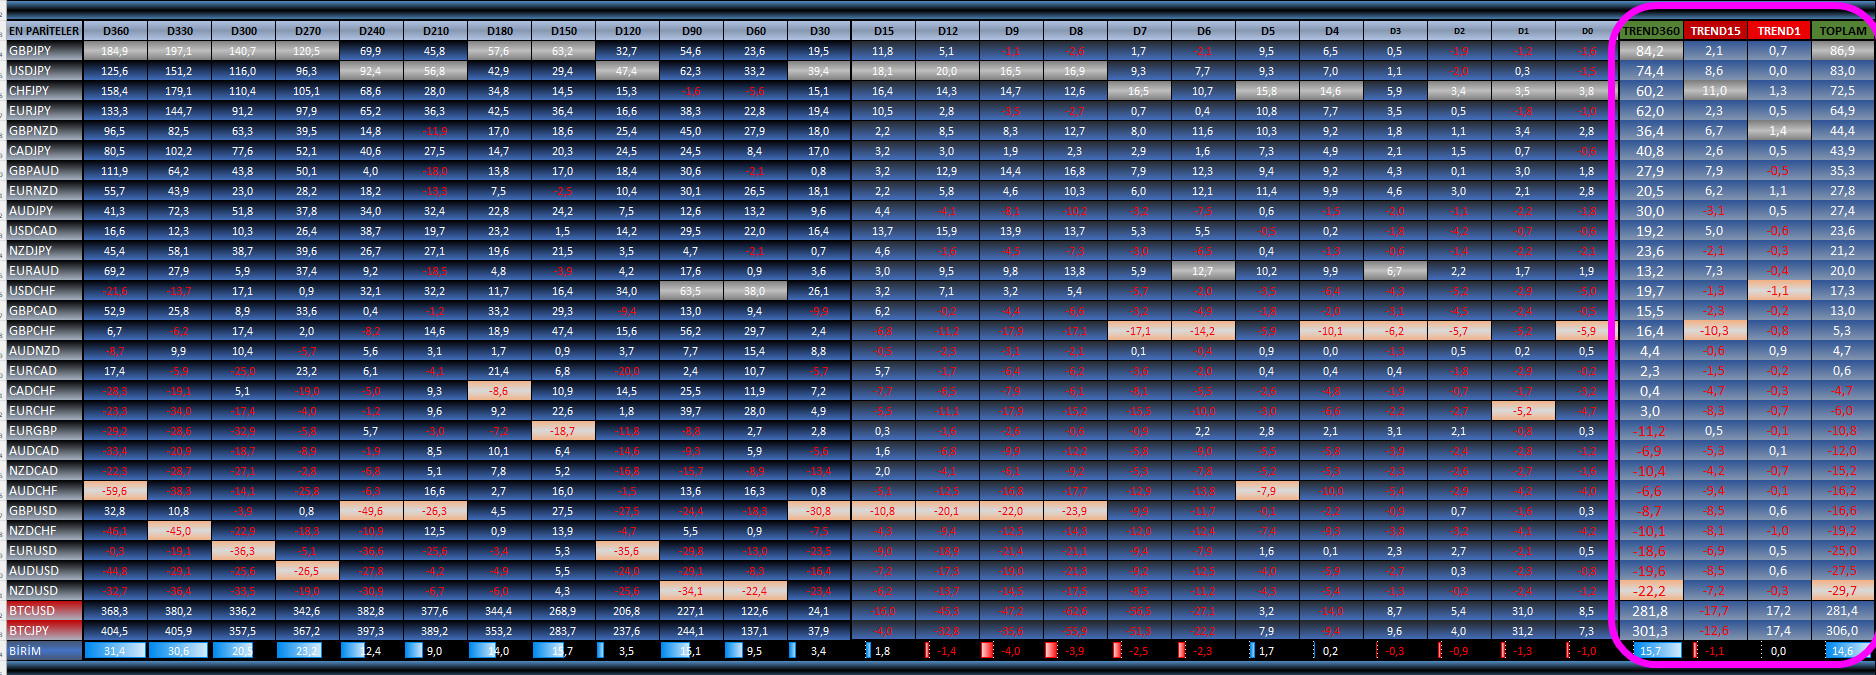Select the GBPNZD row label
The height and width of the screenshot is (675, 1876).
[x=43, y=131]
